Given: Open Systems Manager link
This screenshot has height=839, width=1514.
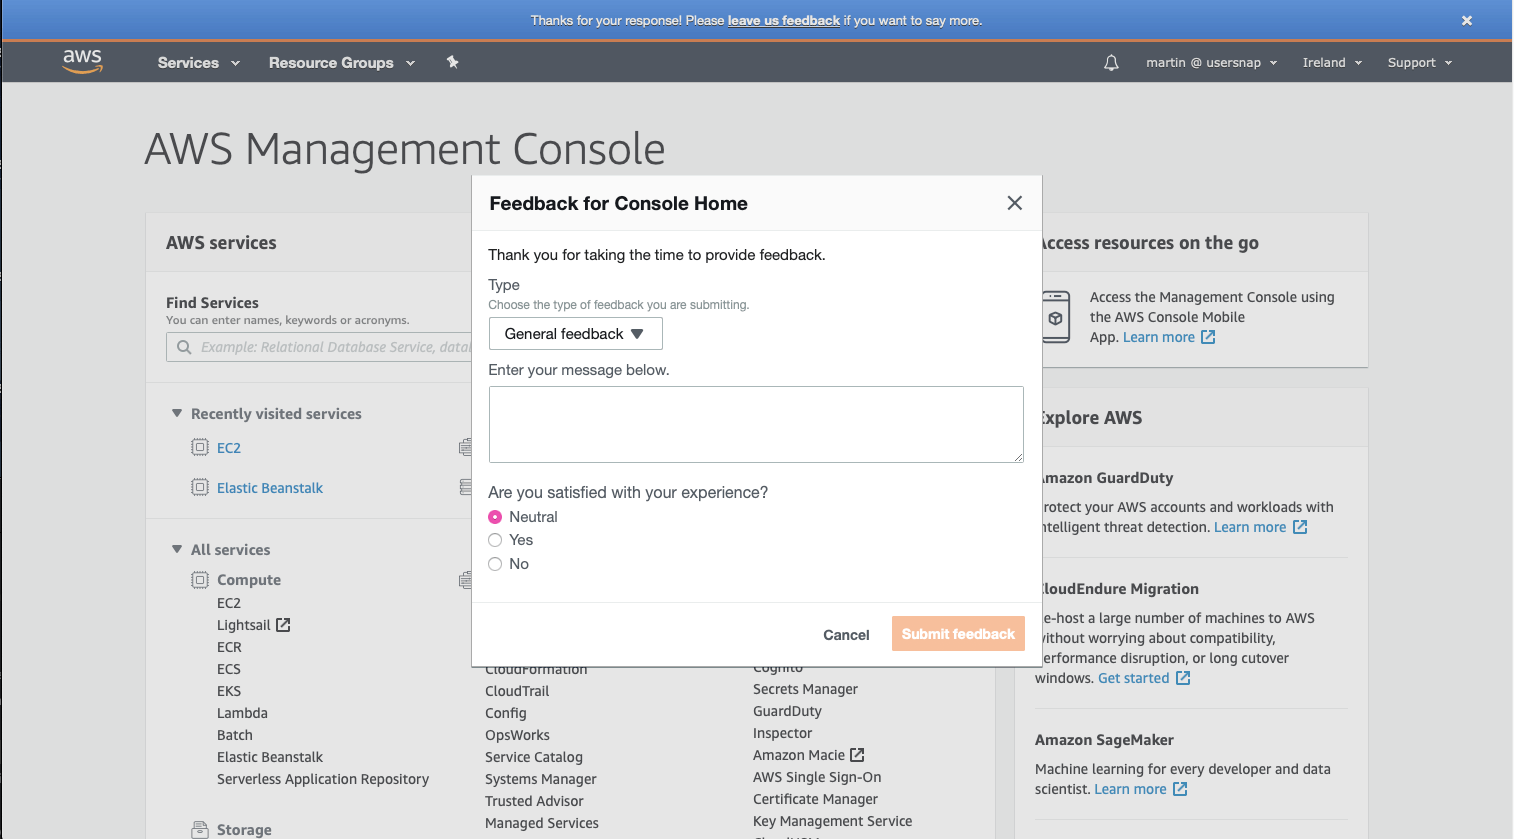Looking at the screenshot, I should click(x=541, y=779).
